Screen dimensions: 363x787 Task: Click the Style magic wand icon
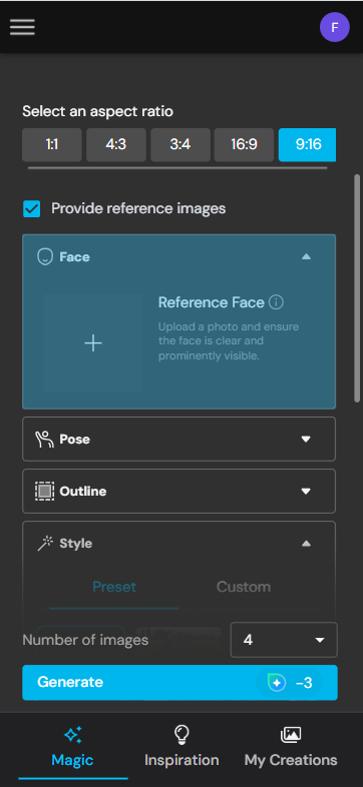click(45, 544)
